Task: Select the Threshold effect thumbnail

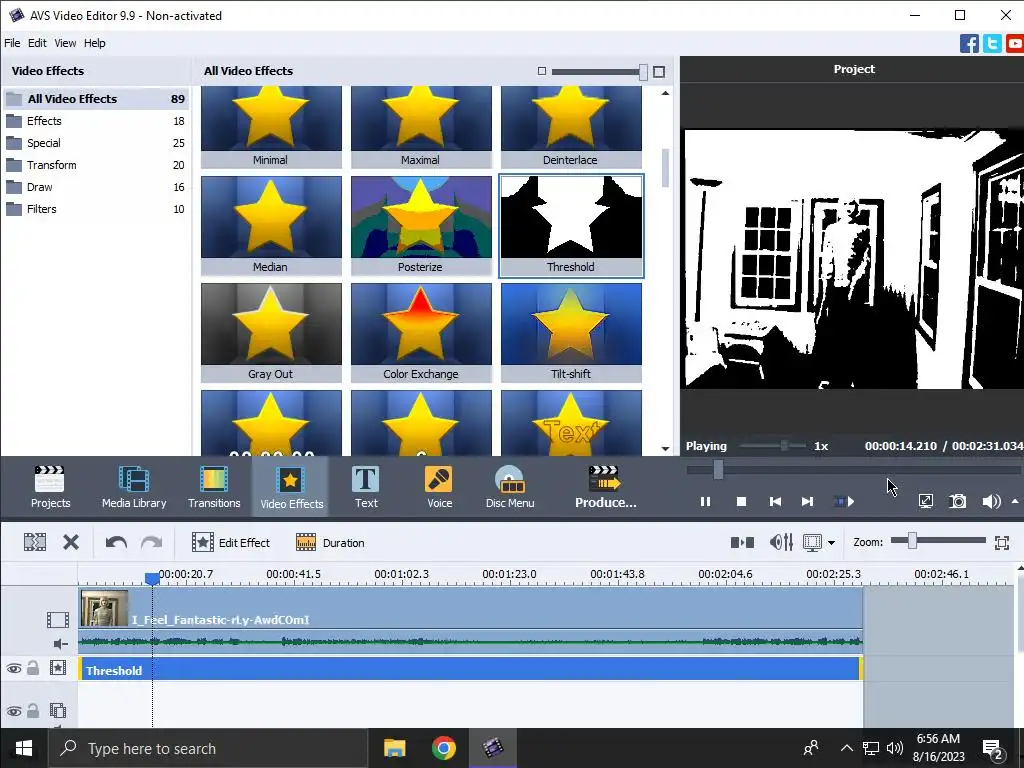Action: point(571,225)
